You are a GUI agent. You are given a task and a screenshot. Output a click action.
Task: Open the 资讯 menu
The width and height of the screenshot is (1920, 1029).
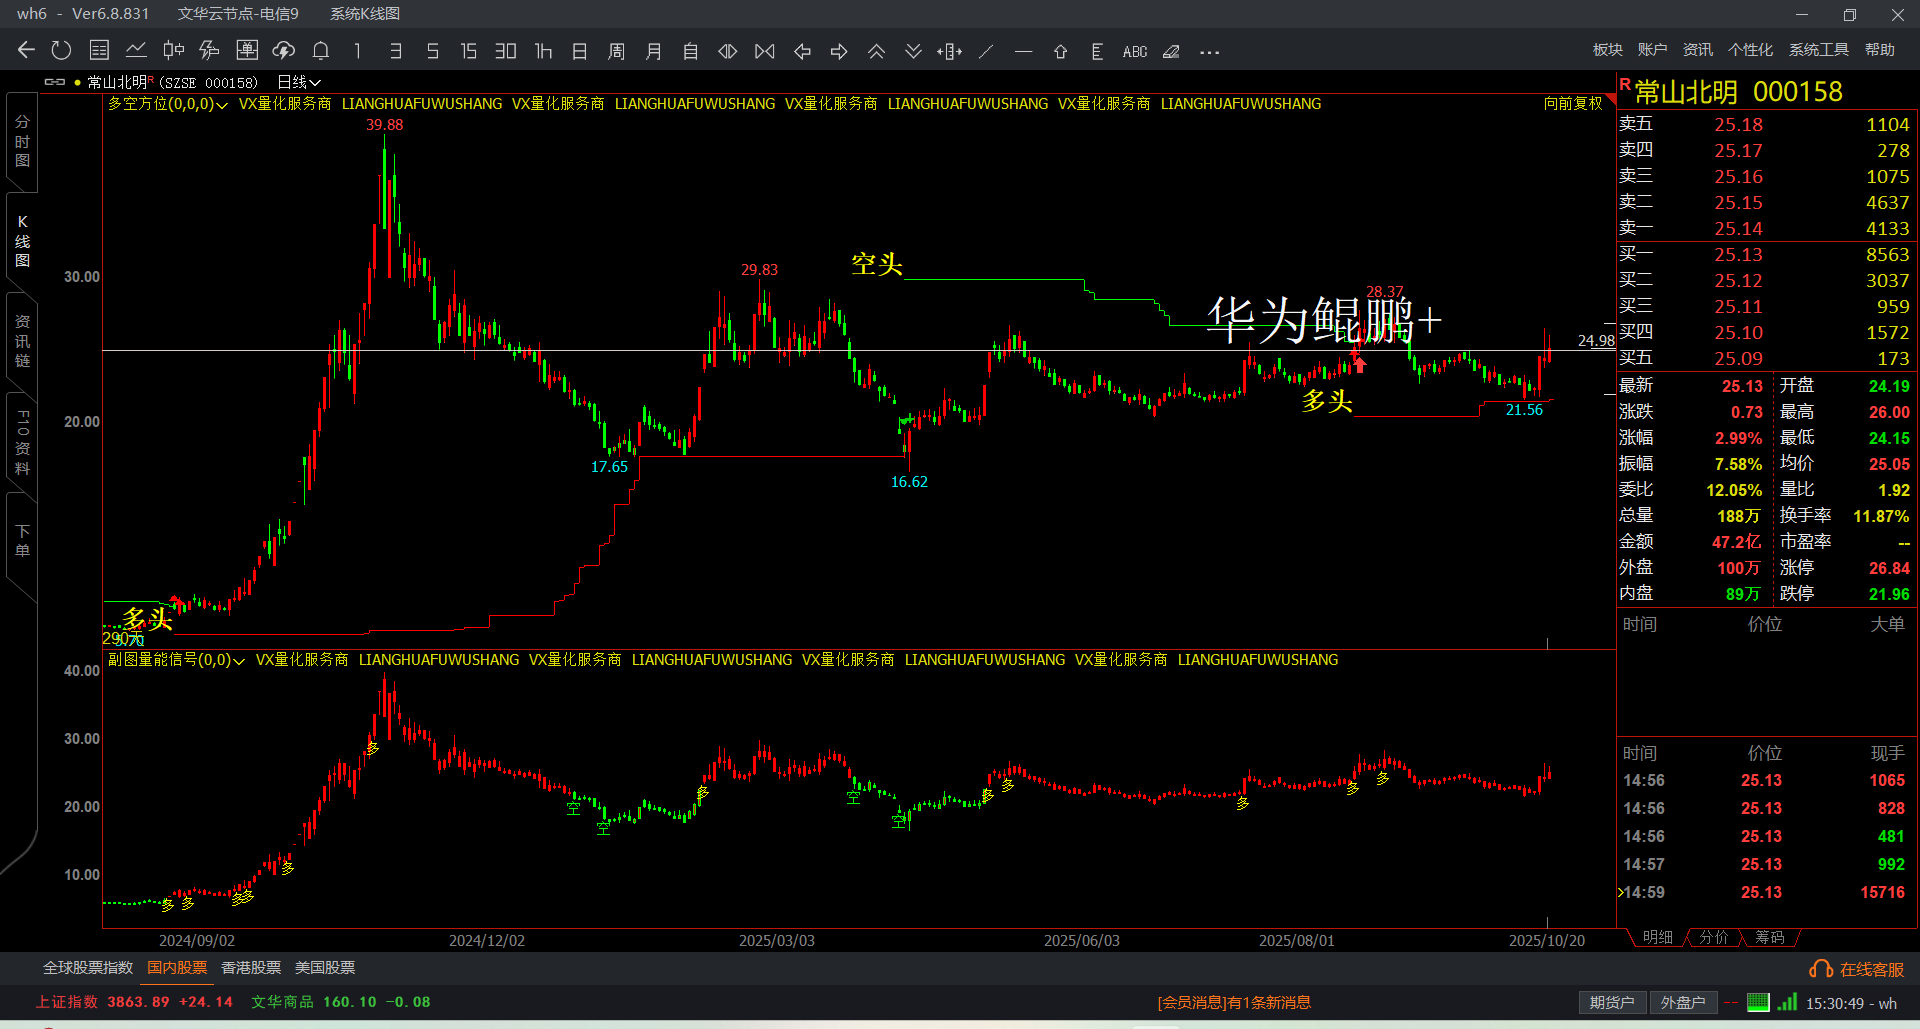pyautogui.click(x=1698, y=50)
